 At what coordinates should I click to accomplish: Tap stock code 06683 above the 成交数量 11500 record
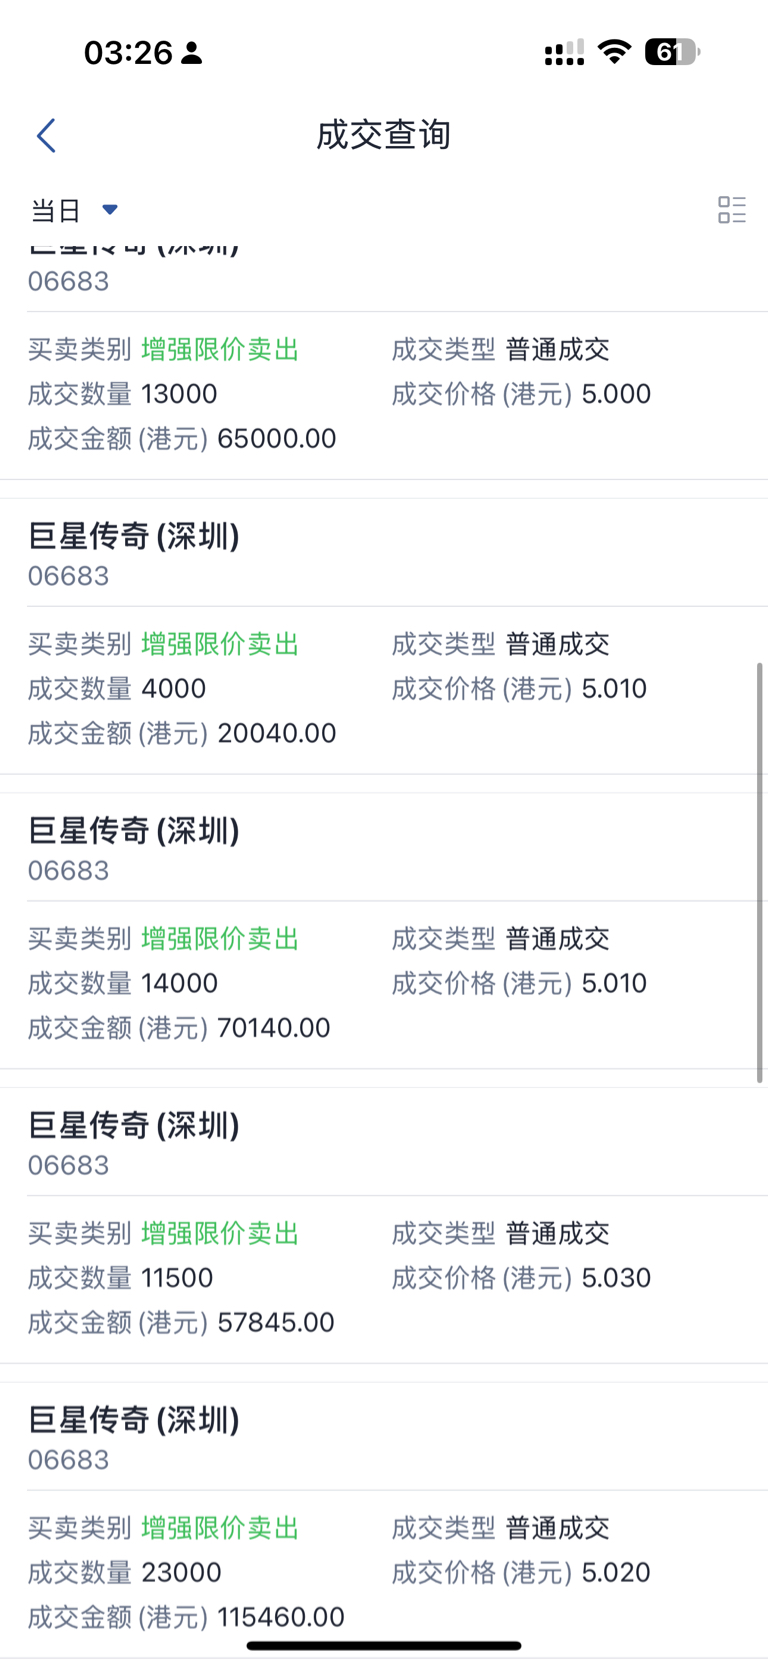(x=68, y=1165)
